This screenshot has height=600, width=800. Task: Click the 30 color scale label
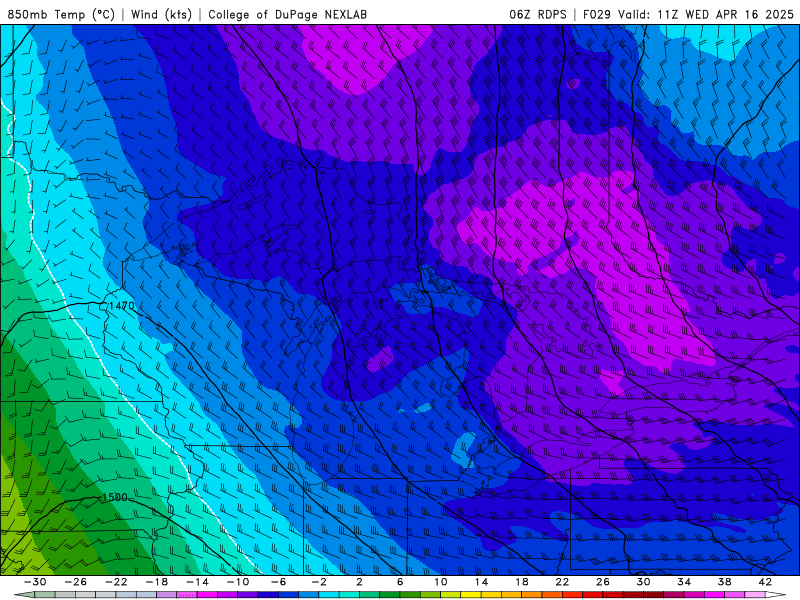643,582
